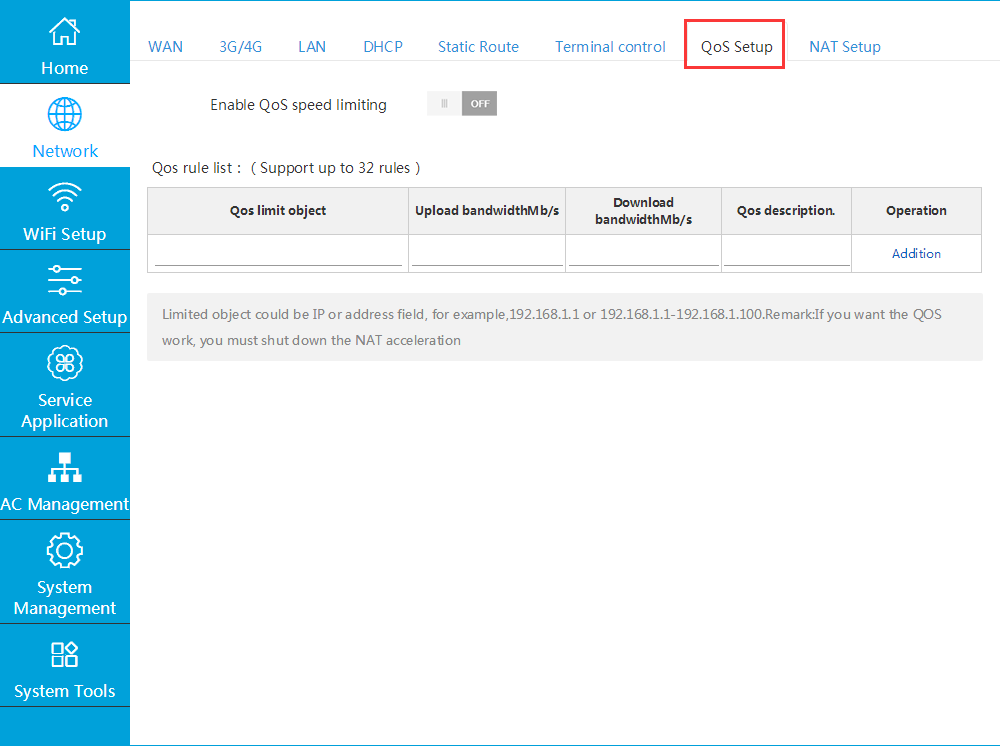Turn on Enable QoS speed limiting switch

[x=461, y=103]
